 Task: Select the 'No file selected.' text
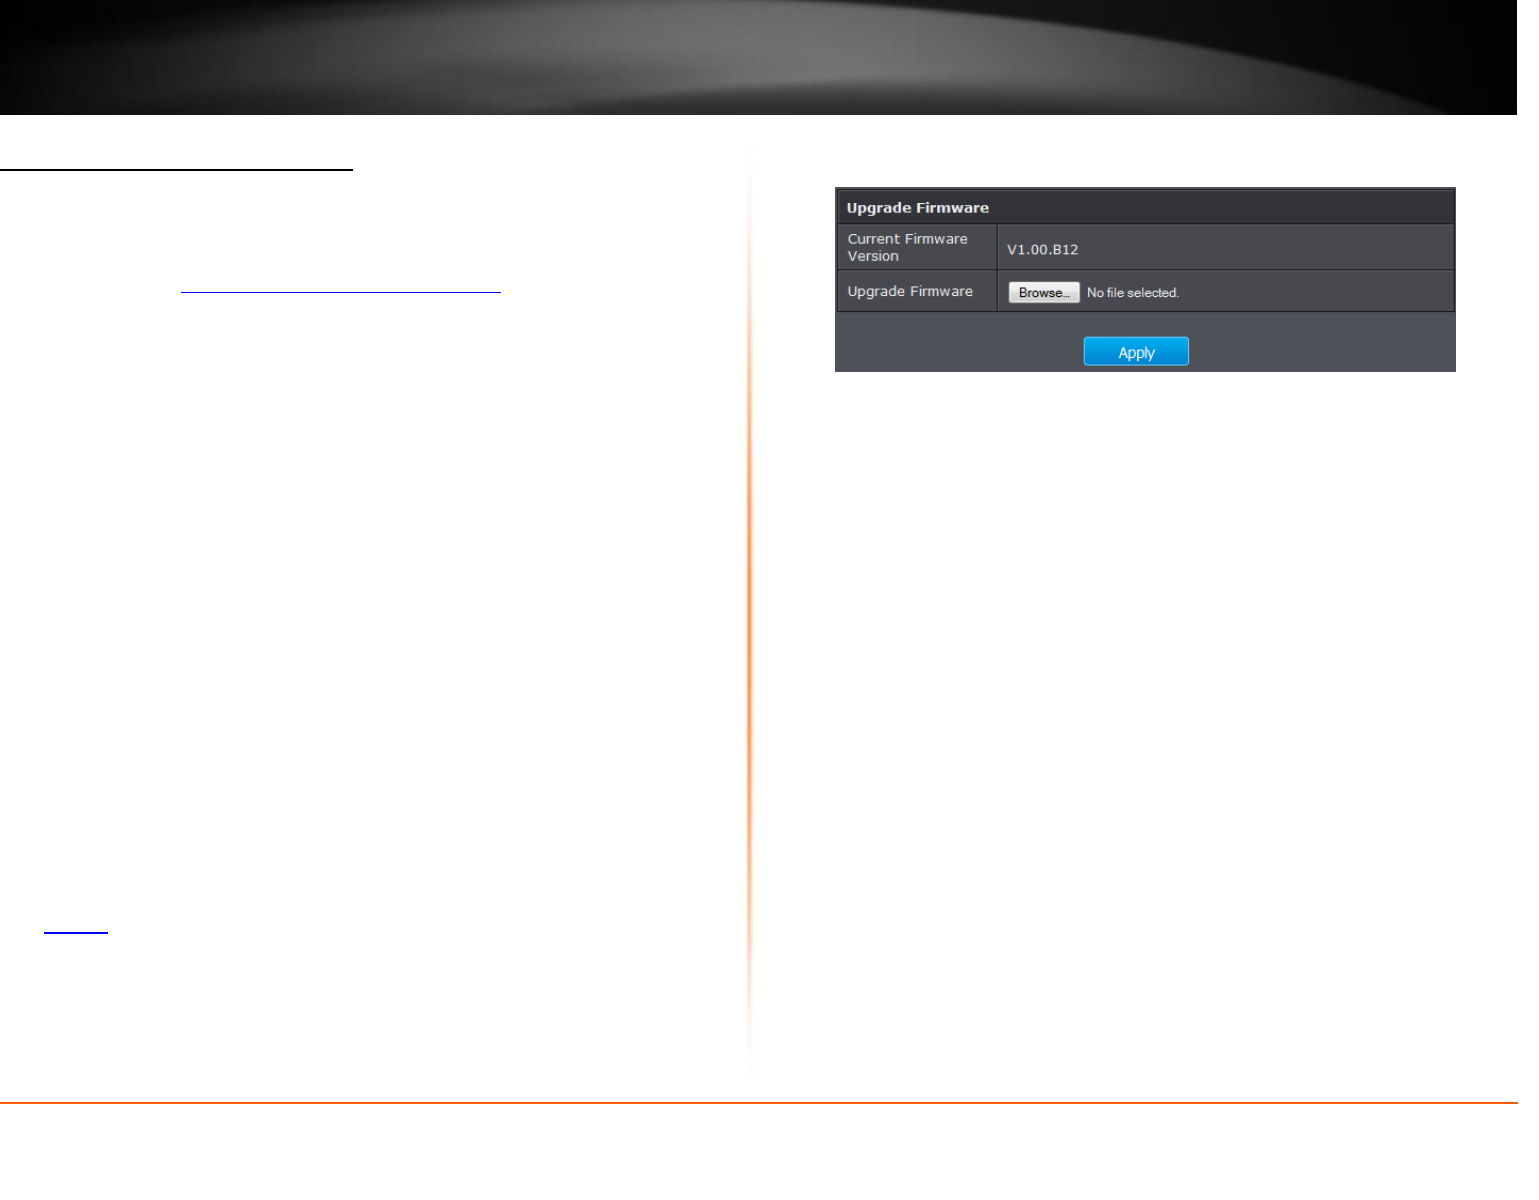click(1133, 293)
